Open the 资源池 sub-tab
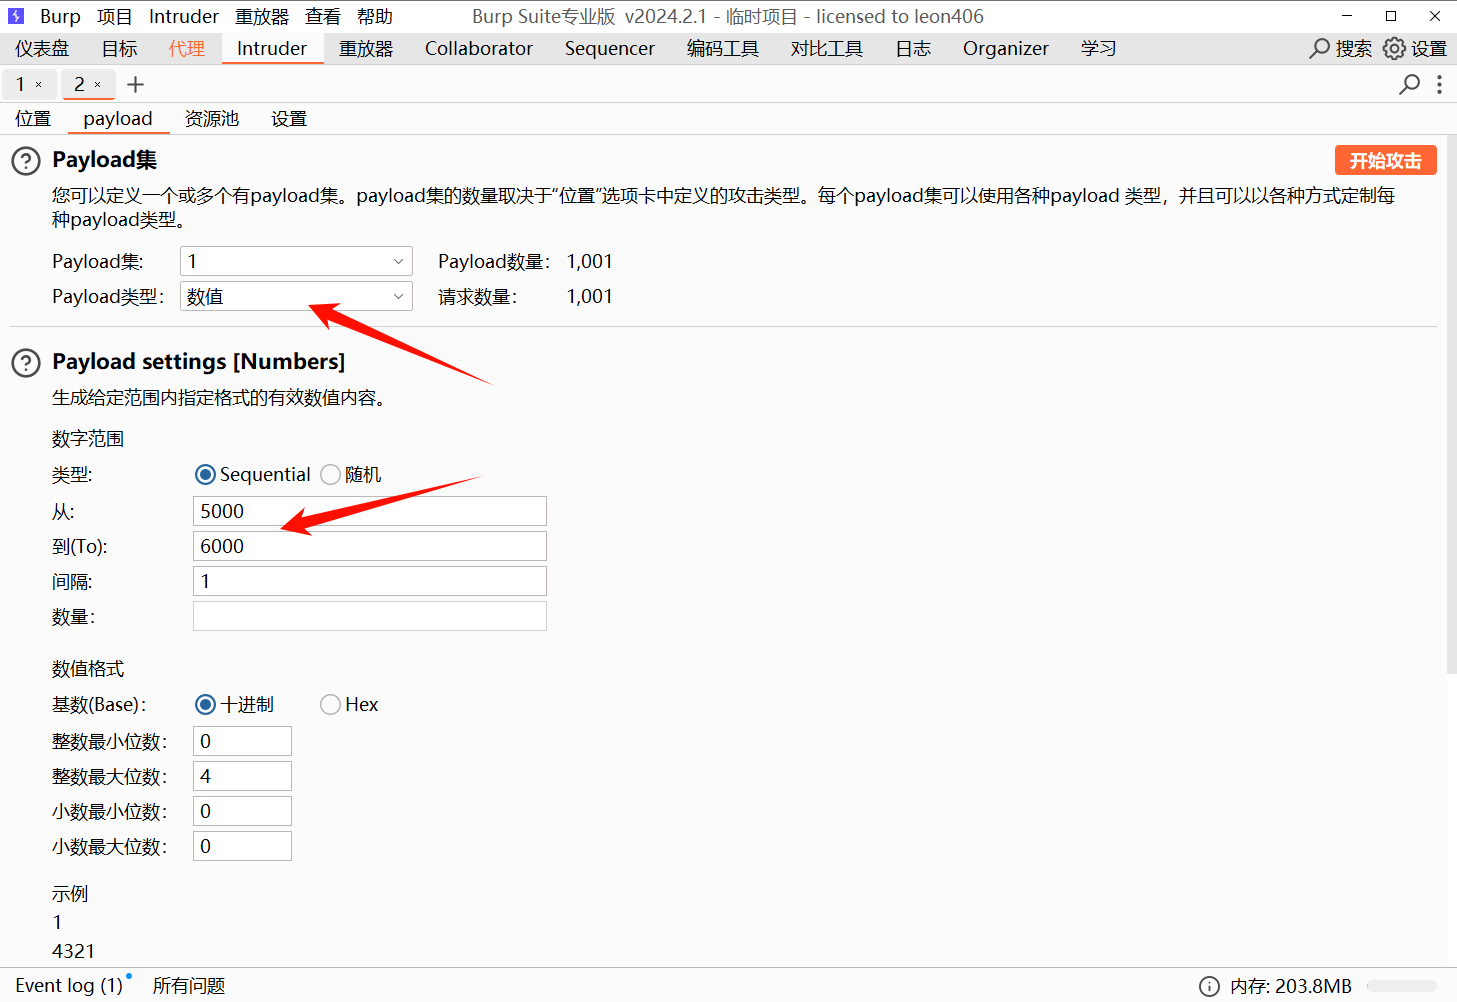 [x=212, y=118]
